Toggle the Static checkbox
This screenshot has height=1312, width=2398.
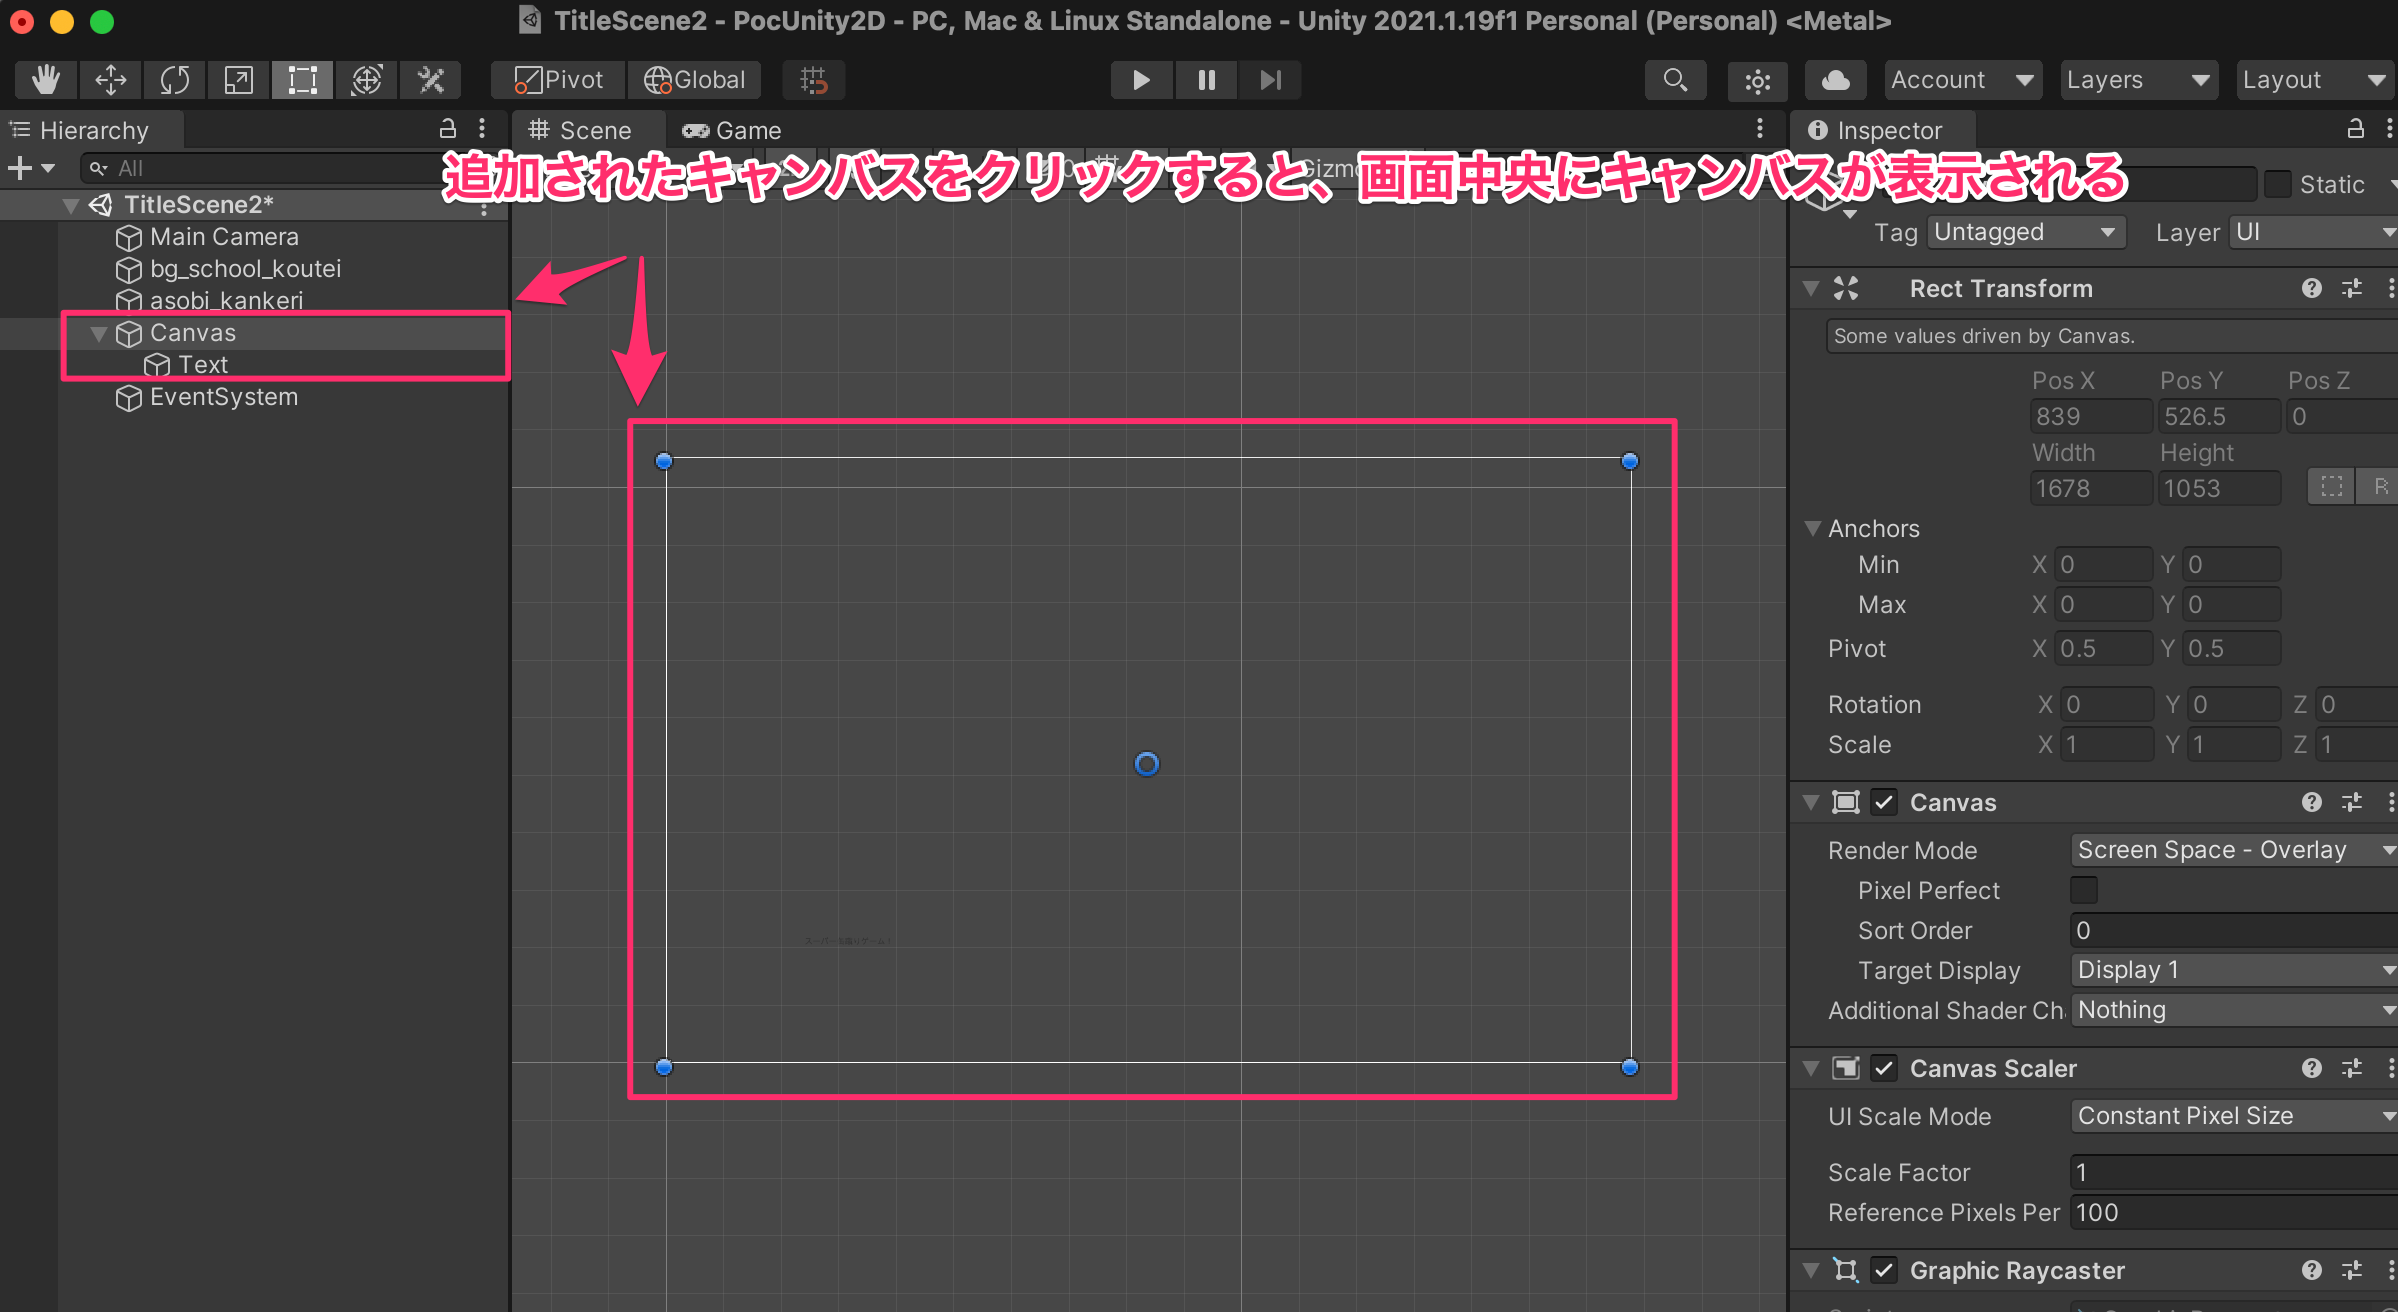[x=2278, y=184]
